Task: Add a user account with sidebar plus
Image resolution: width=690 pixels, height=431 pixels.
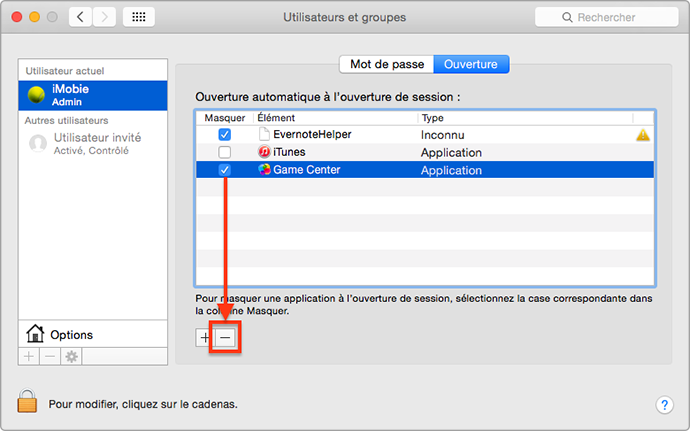Action: pos(29,356)
